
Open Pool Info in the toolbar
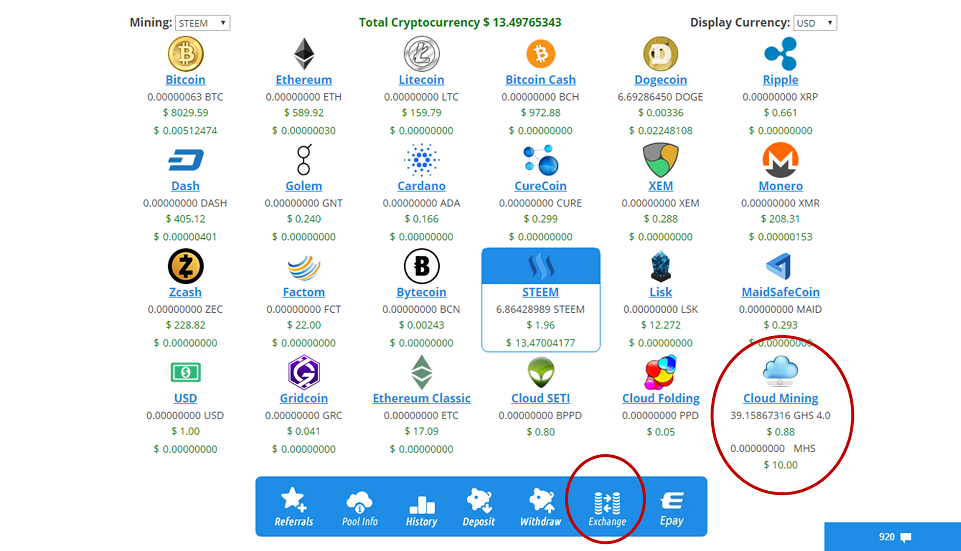[359, 508]
